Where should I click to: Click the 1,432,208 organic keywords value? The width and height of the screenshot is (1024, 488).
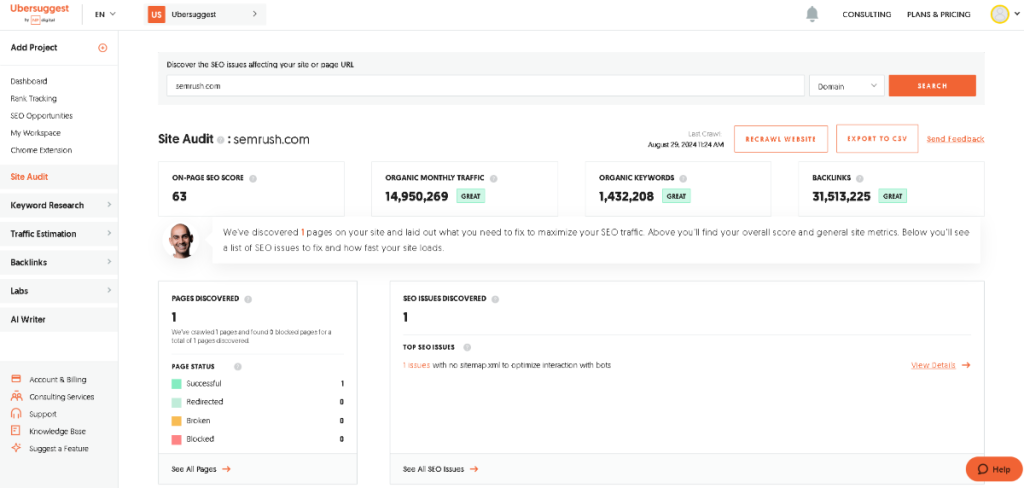(x=626, y=196)
